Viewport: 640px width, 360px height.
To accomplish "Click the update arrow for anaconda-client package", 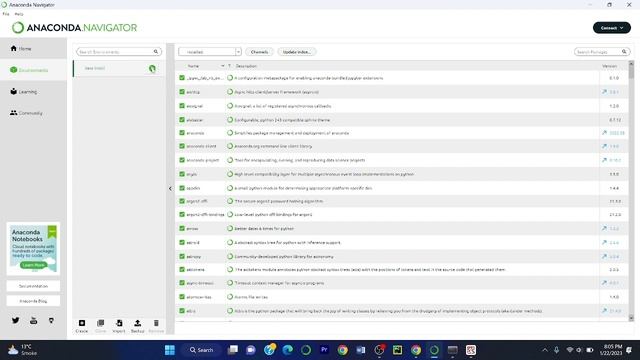I will coord(604,146).
